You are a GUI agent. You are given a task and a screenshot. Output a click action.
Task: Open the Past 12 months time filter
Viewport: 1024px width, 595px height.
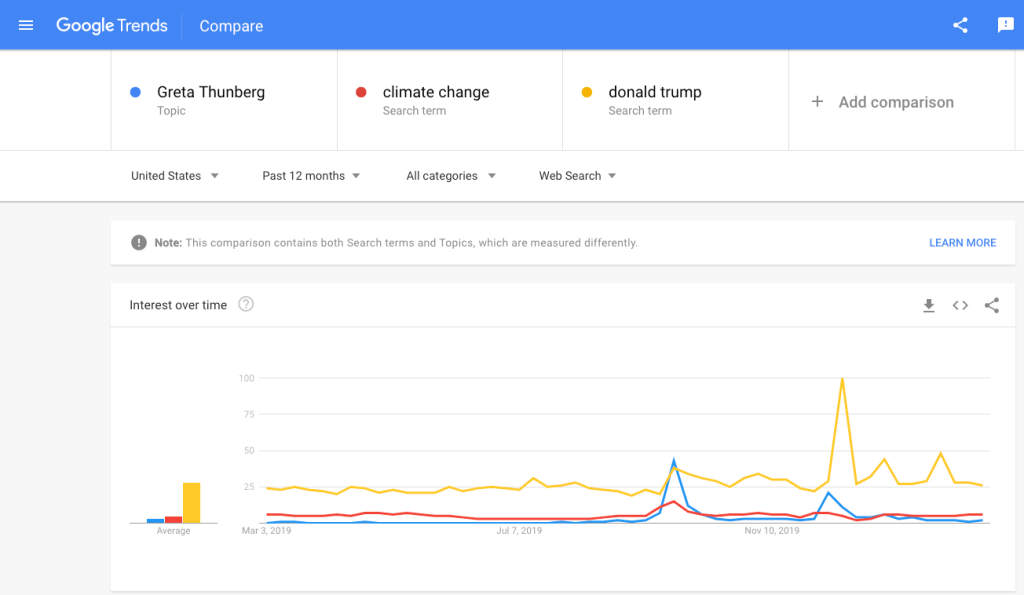tap(311, 176)
